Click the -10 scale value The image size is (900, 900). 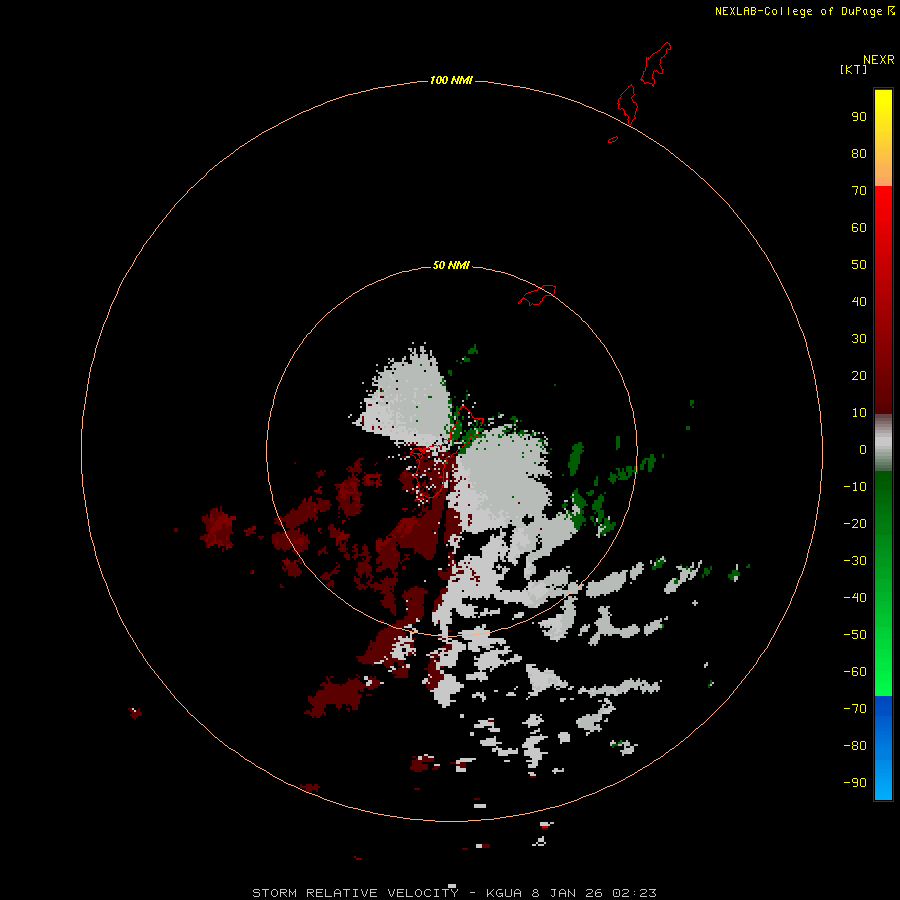click(855, 487)
